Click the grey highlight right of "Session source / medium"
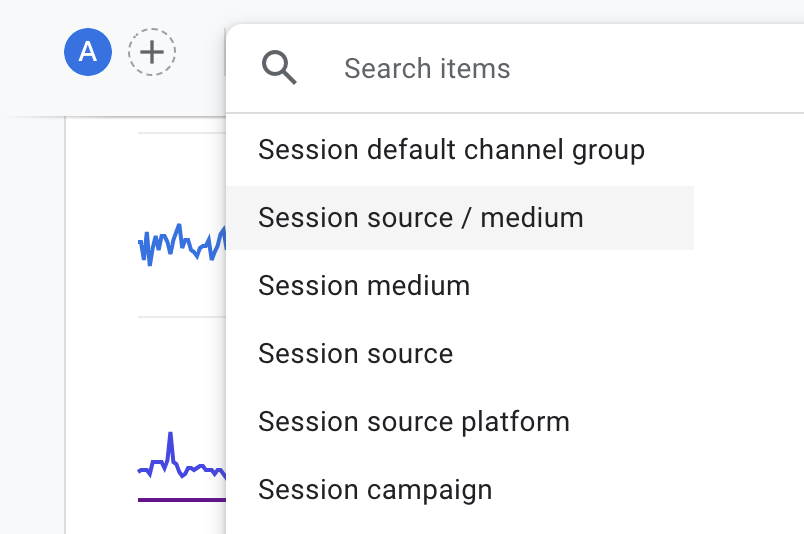This screenshot has height=534, width=804. [x=638, y=218]
